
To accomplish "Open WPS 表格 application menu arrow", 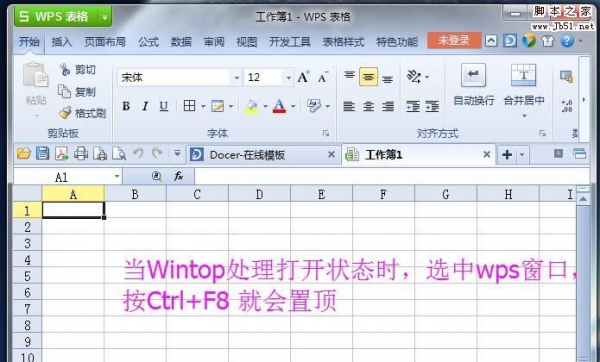I will (104, 17).
